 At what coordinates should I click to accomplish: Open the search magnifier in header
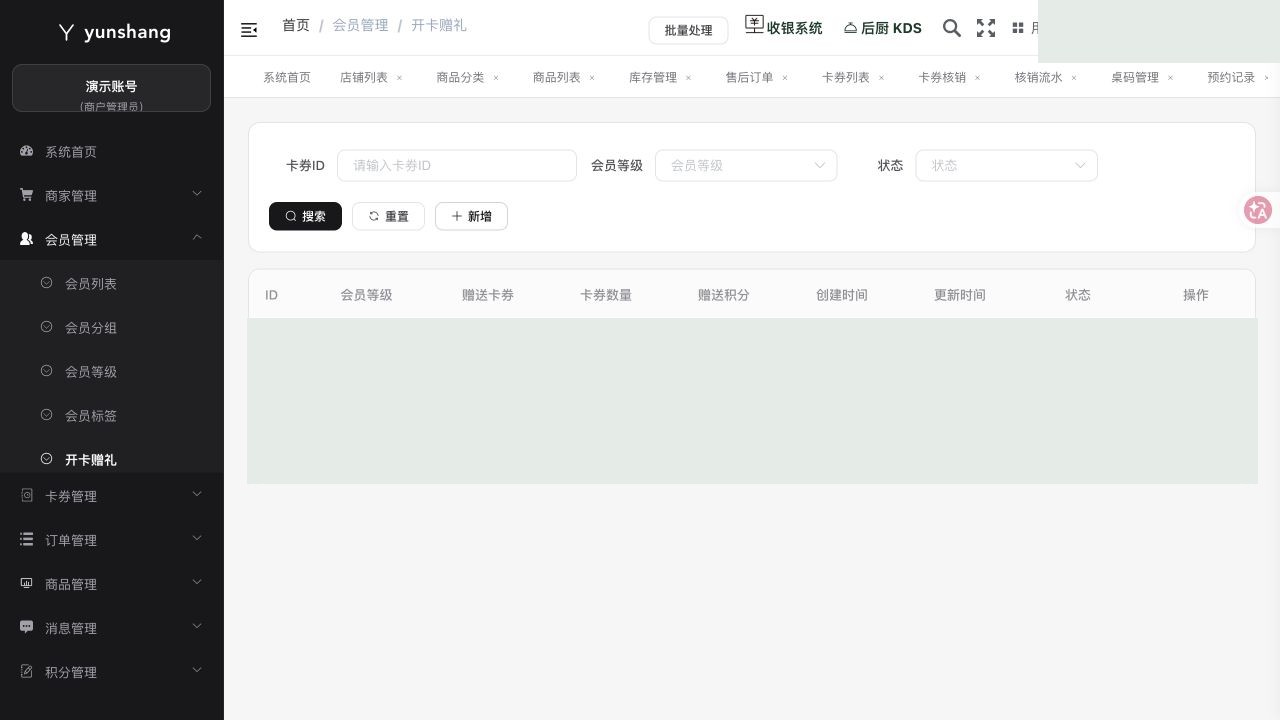pyautogui.click(x=952, y=28)
